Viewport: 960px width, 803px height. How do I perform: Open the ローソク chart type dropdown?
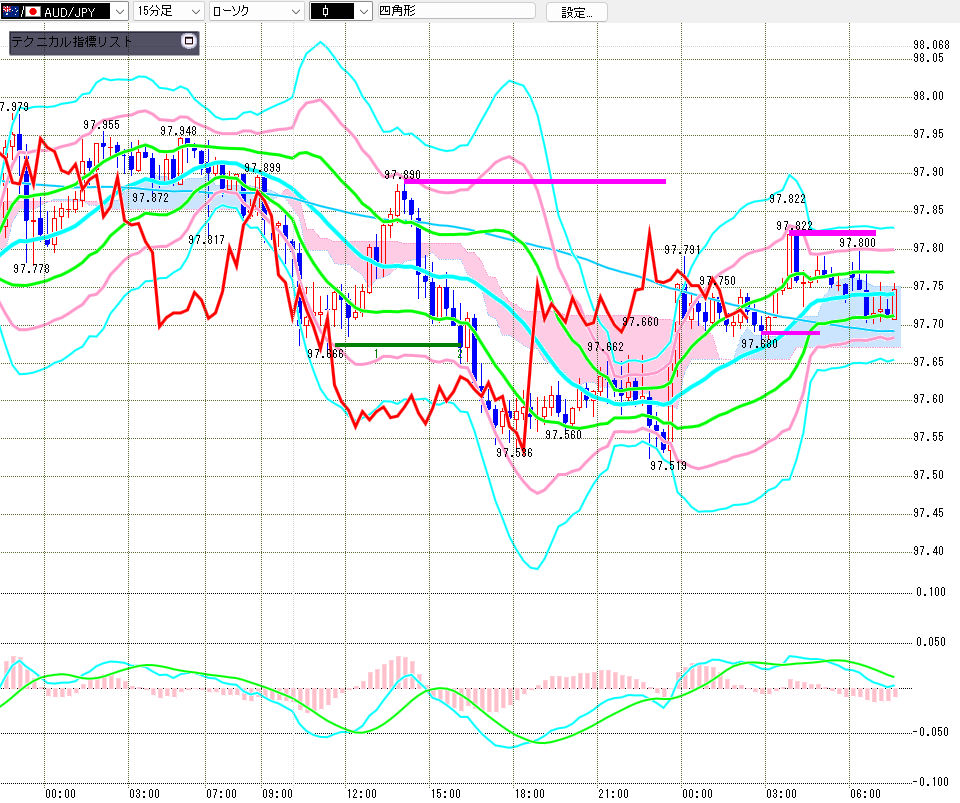293,12
